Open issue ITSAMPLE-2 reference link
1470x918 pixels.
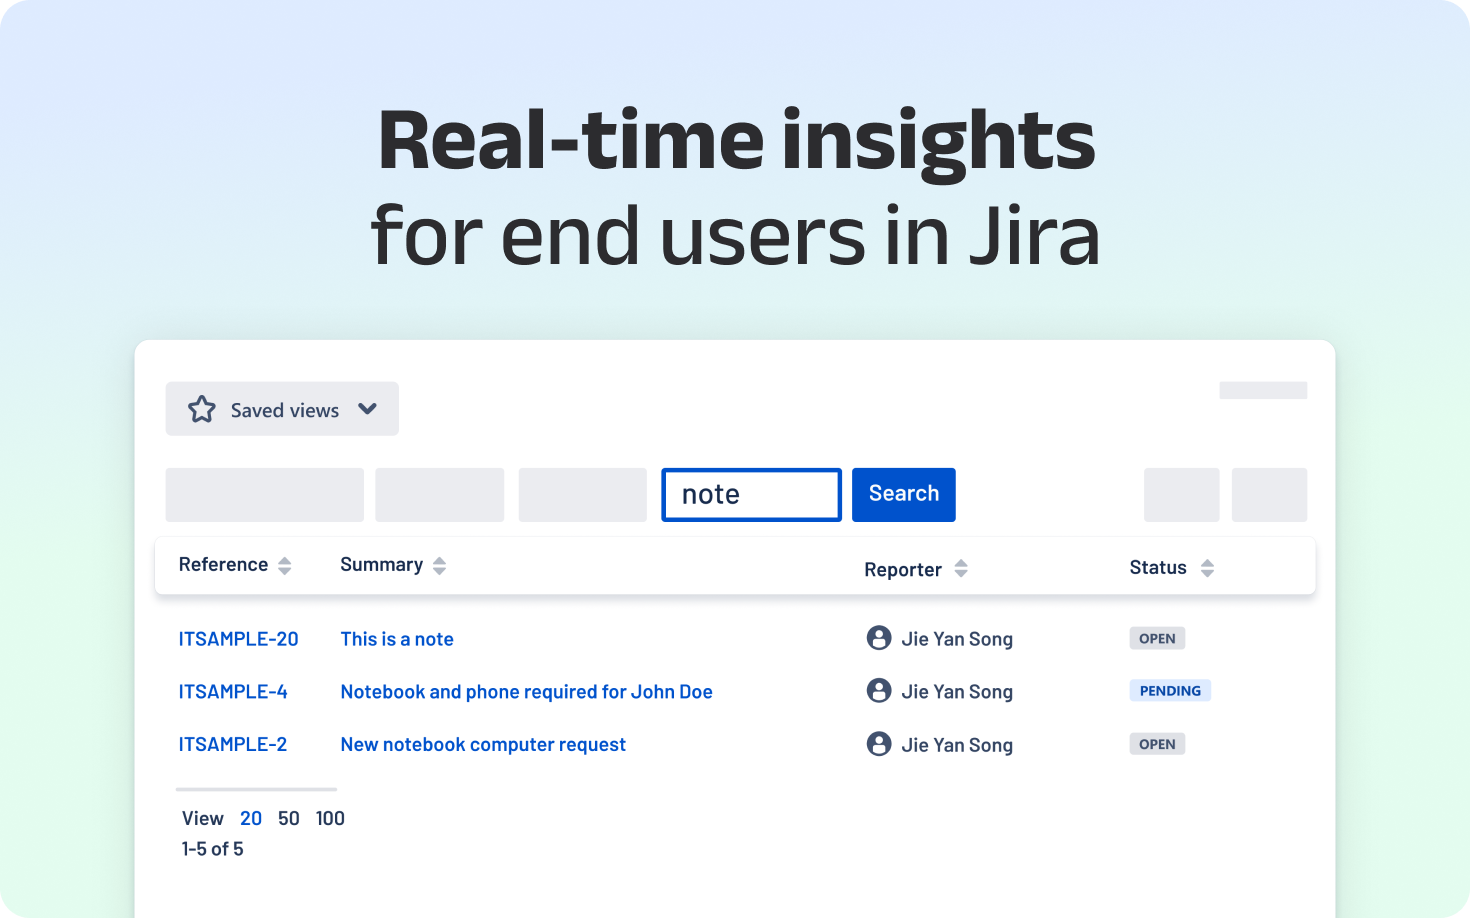click(232, 745)
